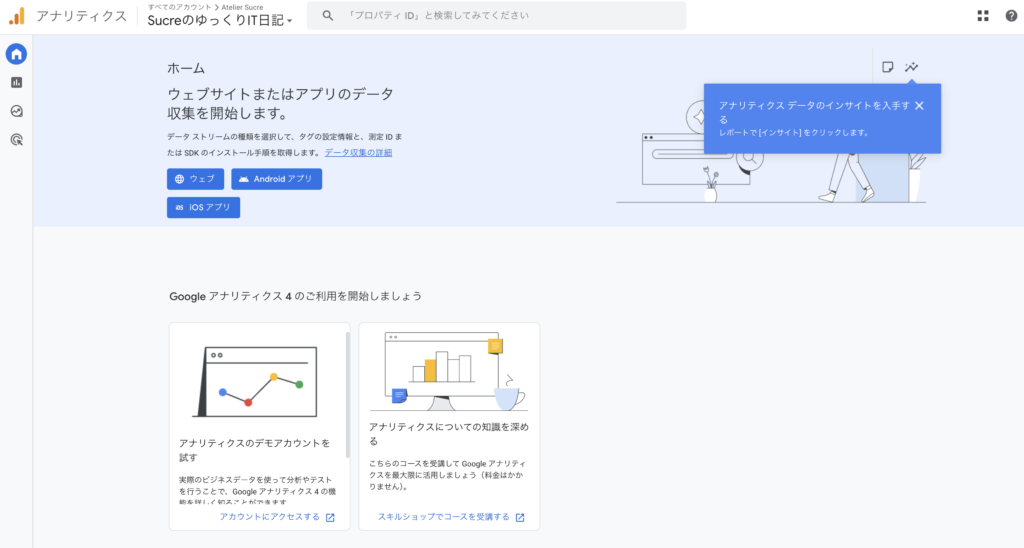Image resolution: width=1024 pixels, height=548 pixels.
Task: Select the Android アプリ button
Action: [276, 179]
